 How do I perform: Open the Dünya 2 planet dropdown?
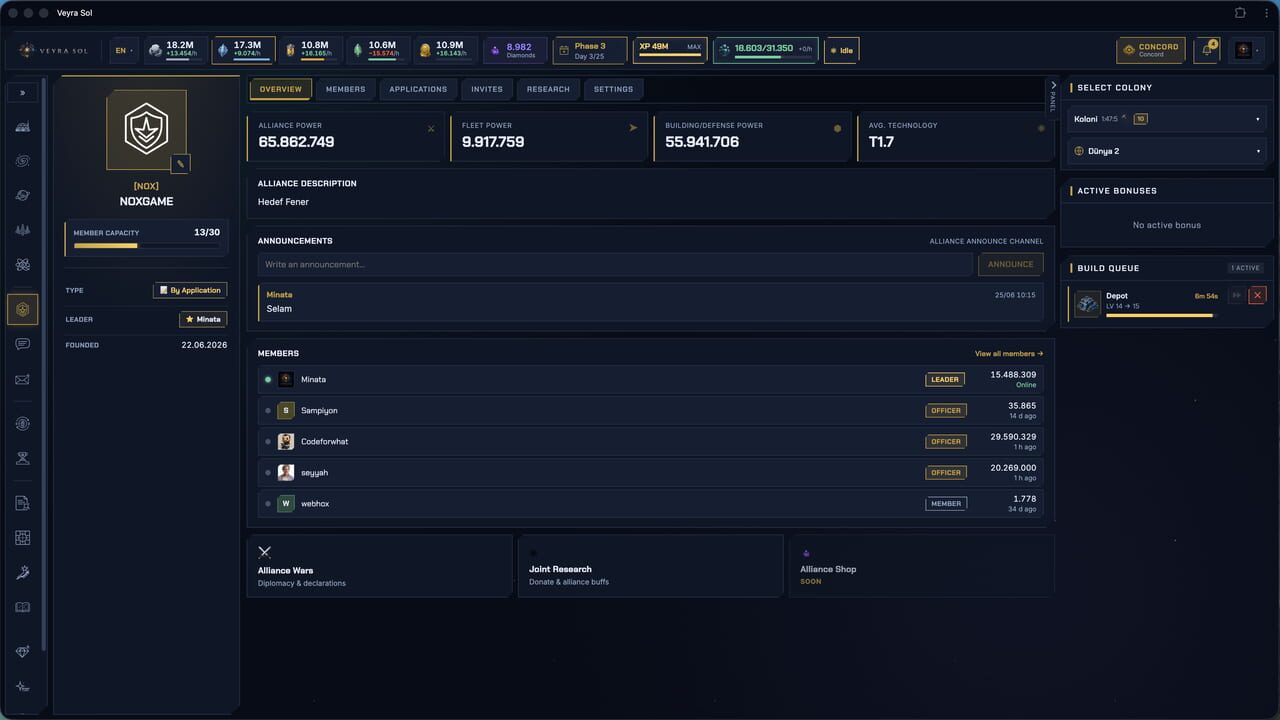1167,151
